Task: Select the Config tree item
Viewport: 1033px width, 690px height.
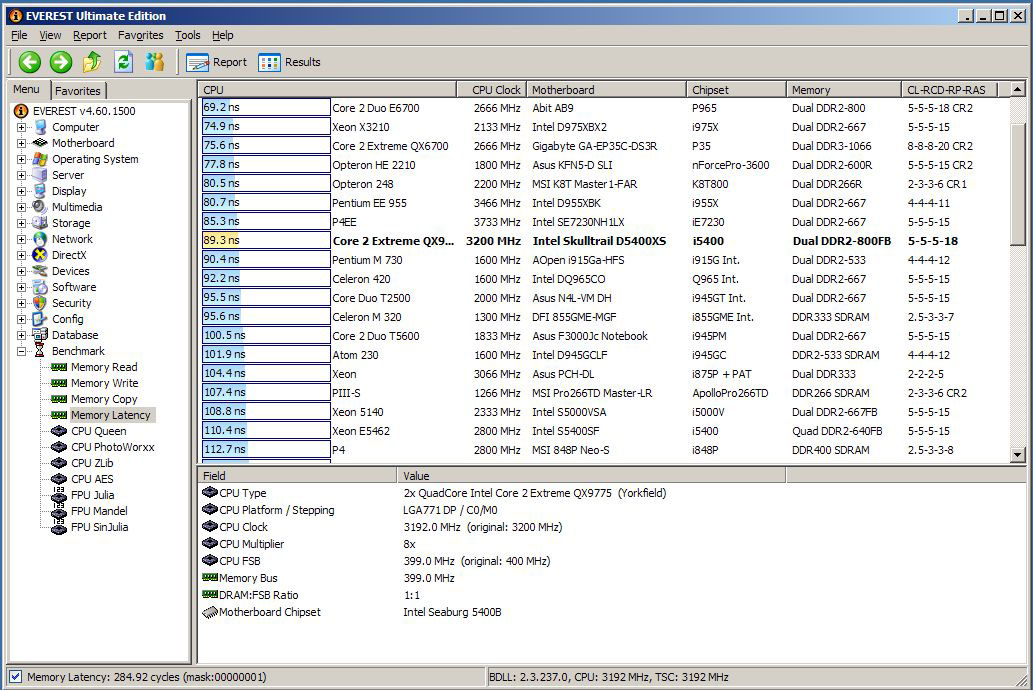Action: pos(68,319)
